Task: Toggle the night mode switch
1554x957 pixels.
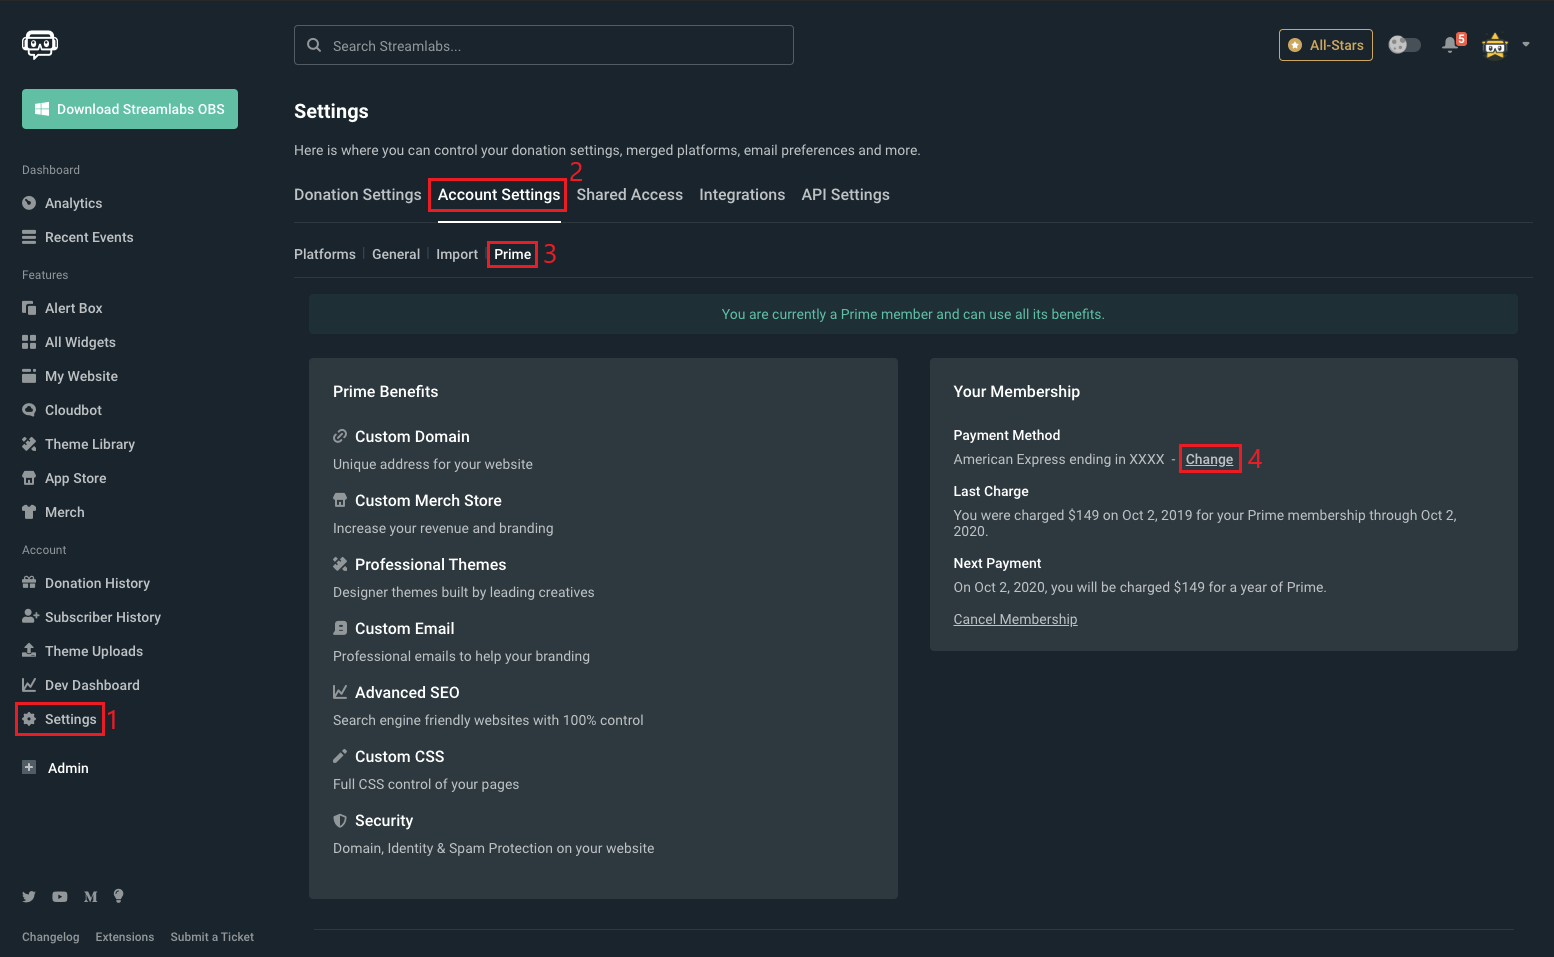Action: tap(1404, 45)
